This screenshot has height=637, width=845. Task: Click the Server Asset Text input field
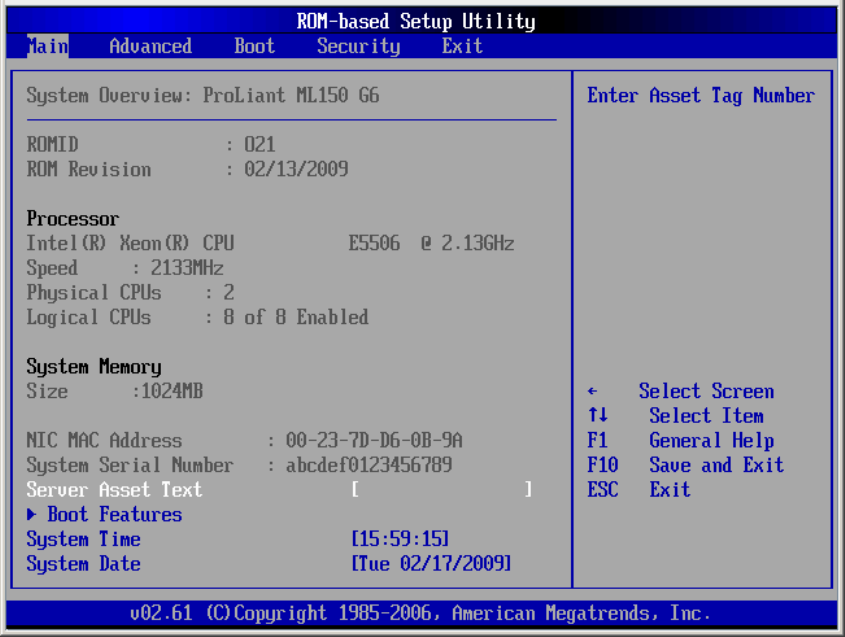click(441, 489)
